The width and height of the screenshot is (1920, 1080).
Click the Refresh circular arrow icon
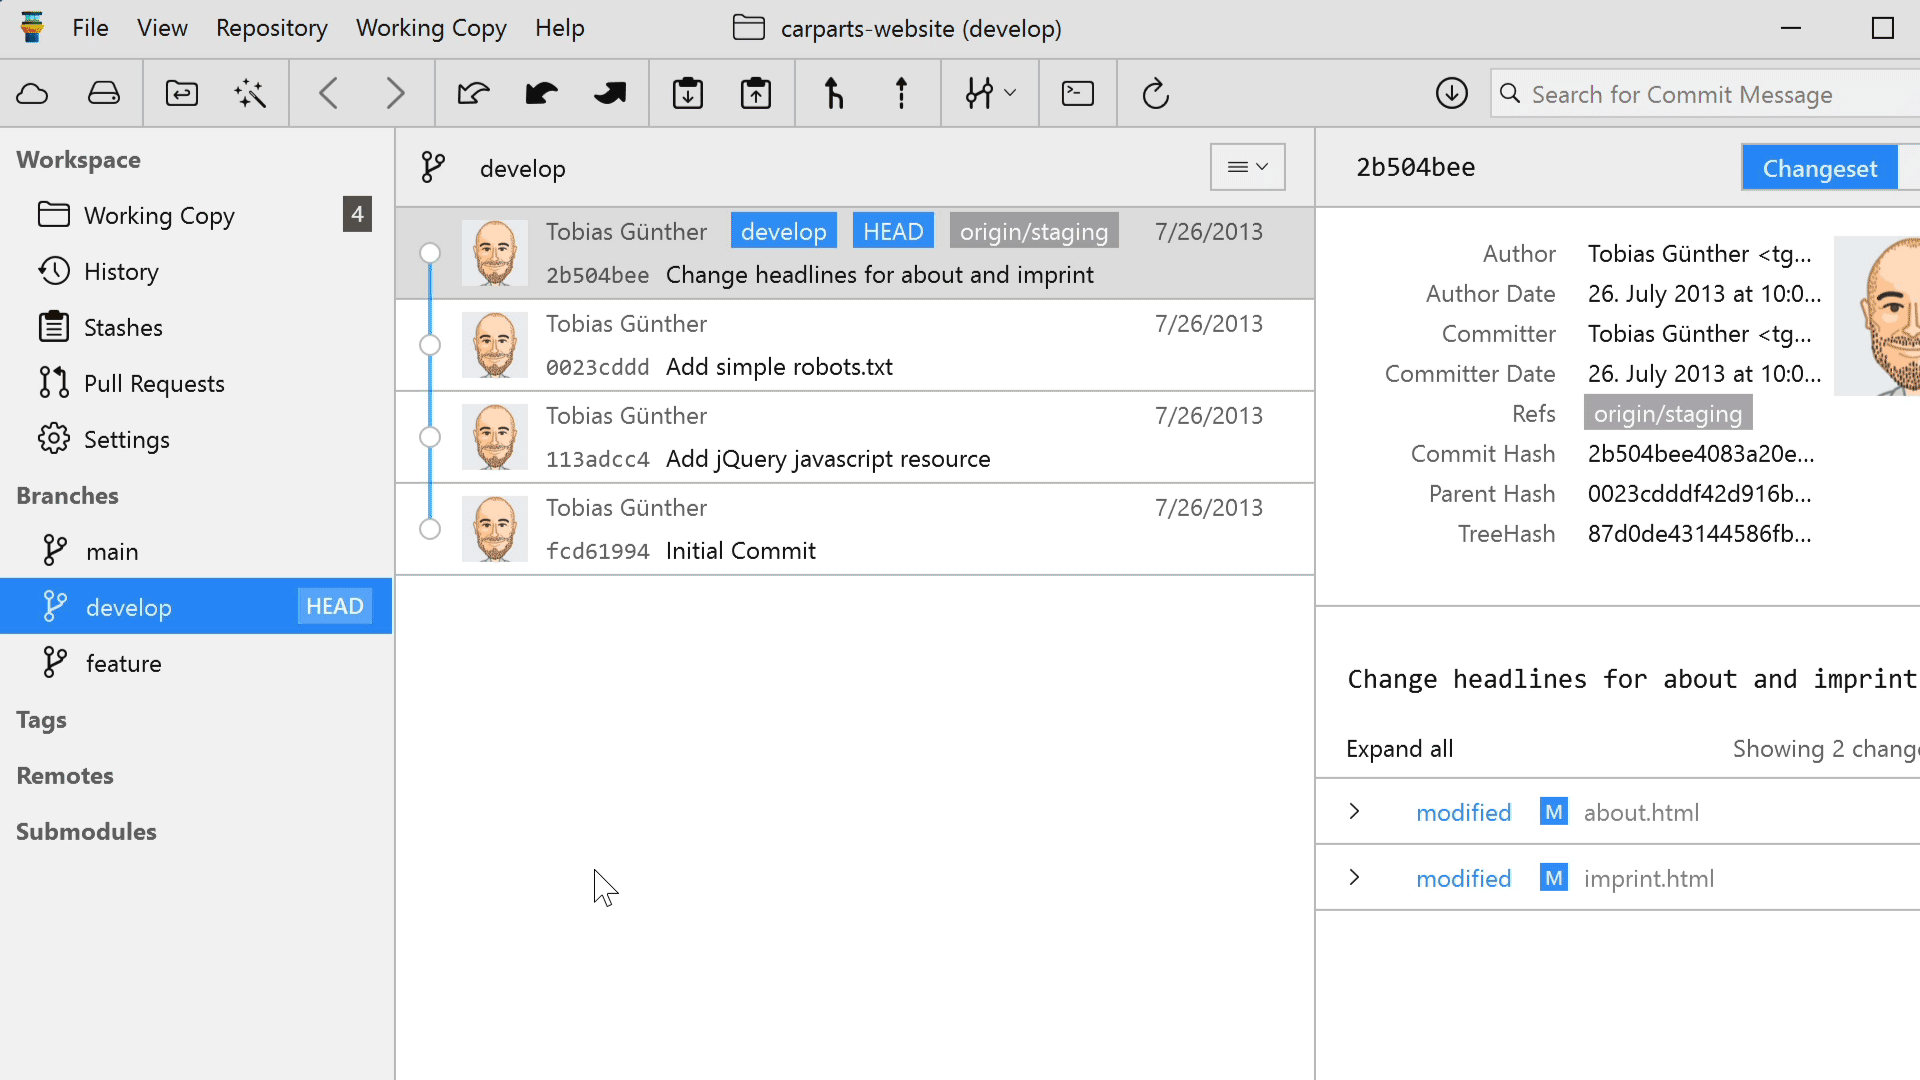(1155, 94)
